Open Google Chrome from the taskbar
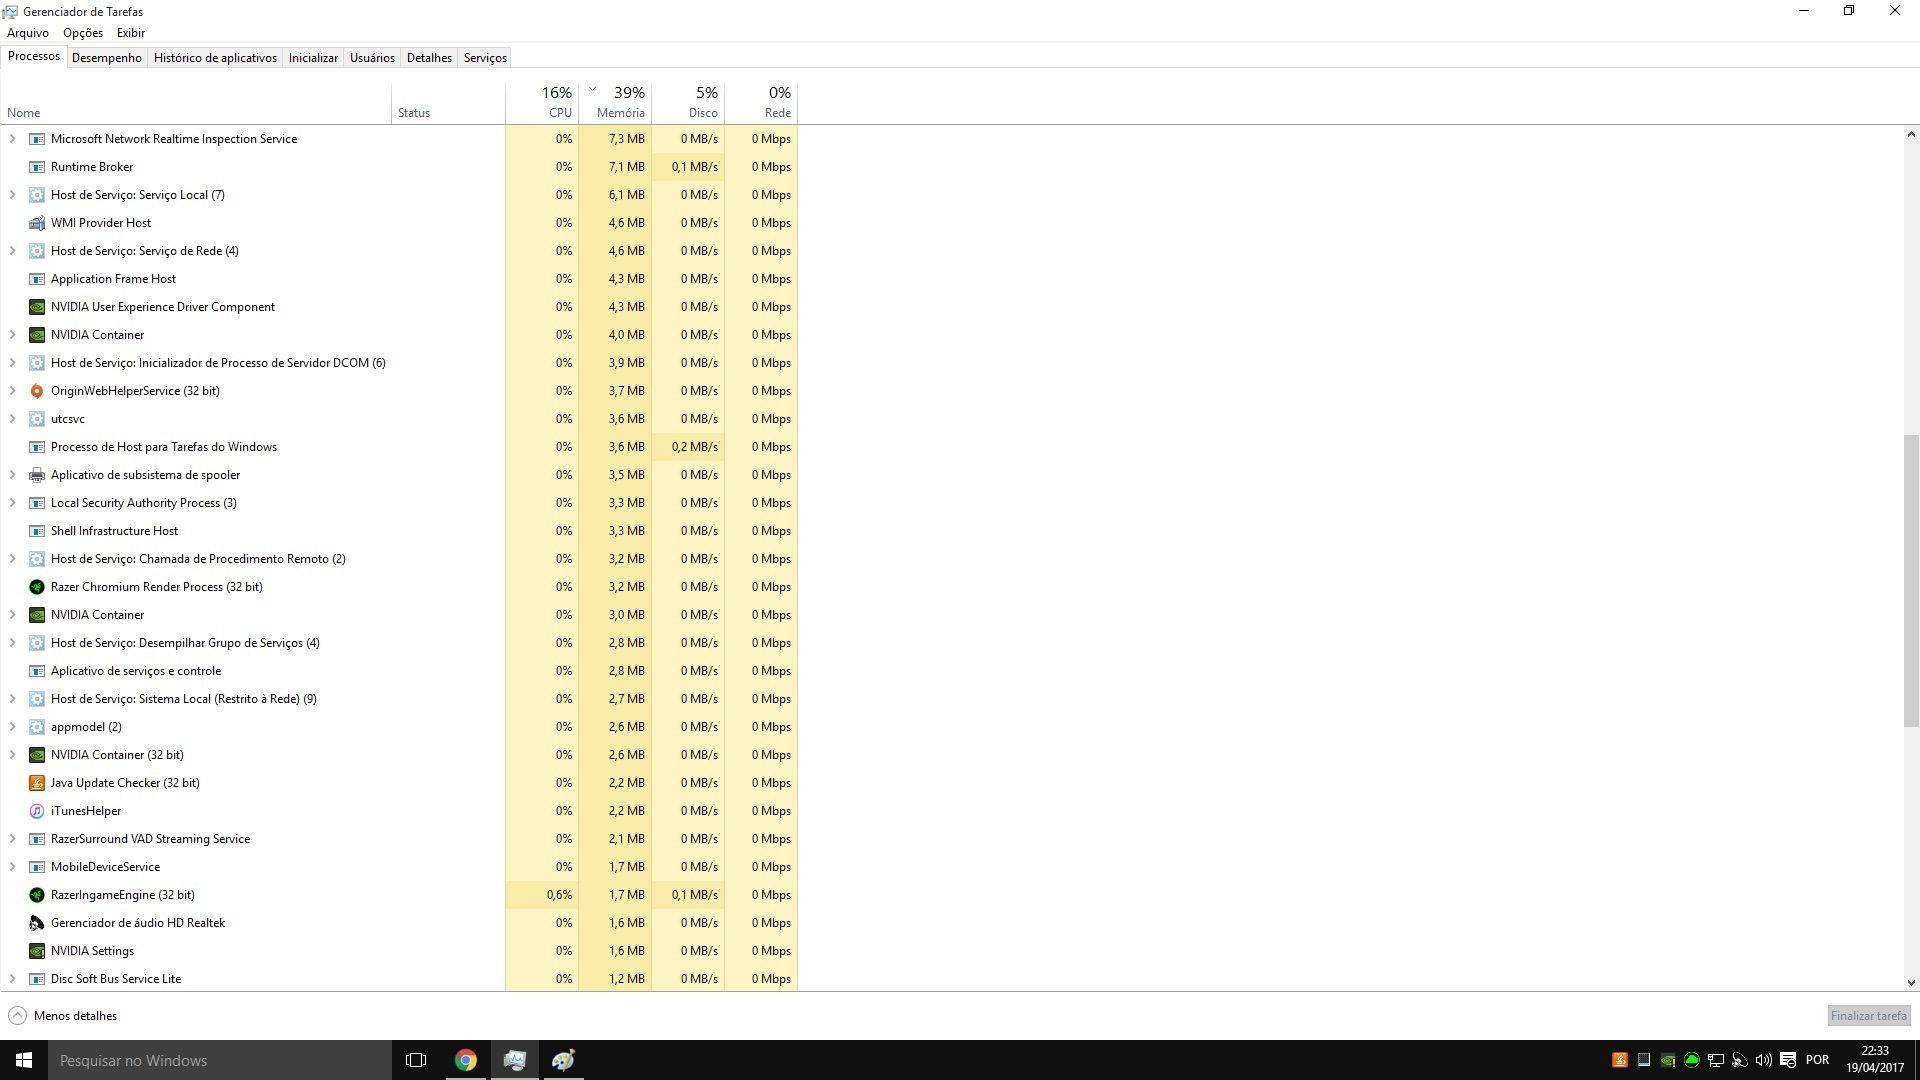1920x1080 pixels. (x=466, y=1060)
